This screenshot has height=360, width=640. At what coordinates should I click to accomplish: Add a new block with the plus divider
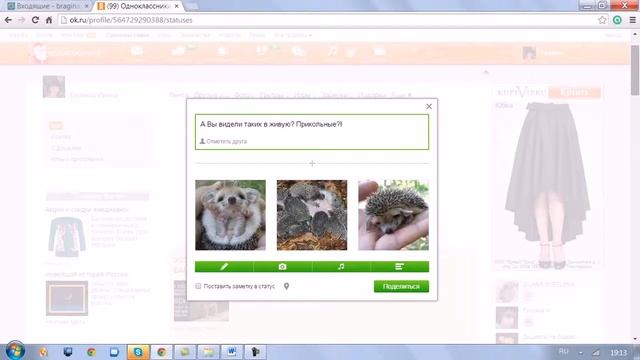(x=312, y=163)
